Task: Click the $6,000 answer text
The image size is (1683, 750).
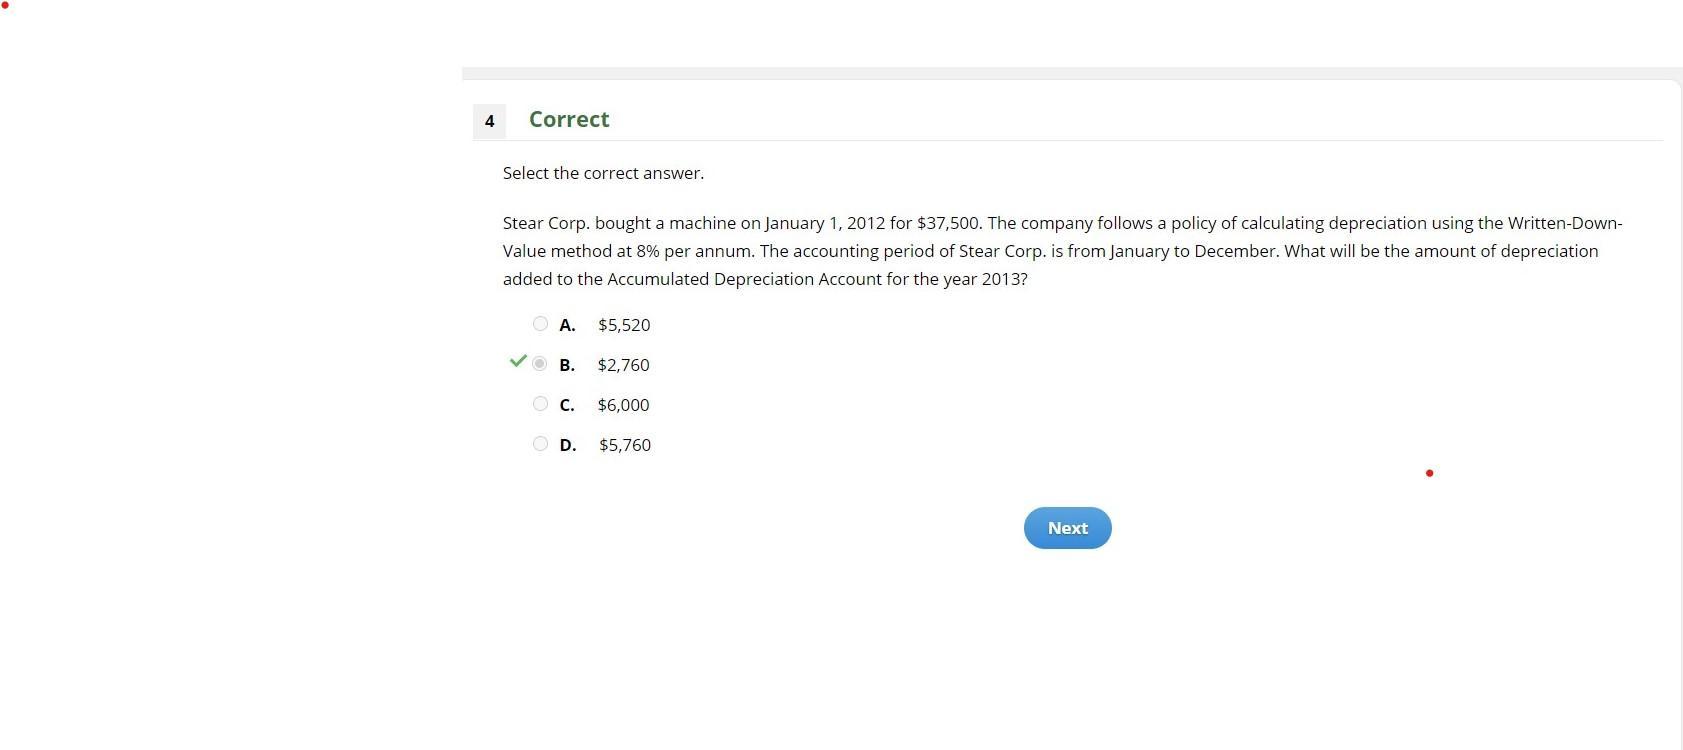Action: click(623, 405)
